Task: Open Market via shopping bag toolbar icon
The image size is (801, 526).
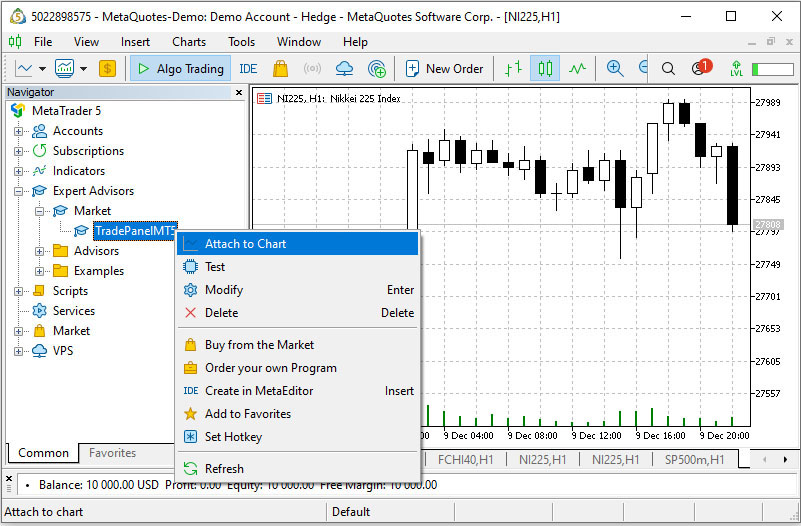Action: (x=280, y=68)
